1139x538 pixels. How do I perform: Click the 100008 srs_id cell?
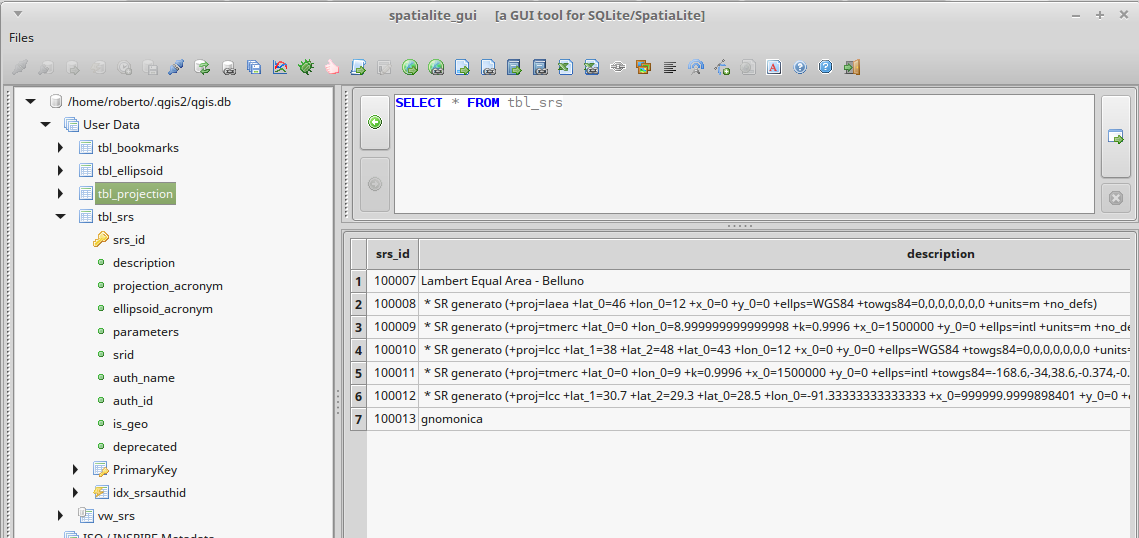click(393, 304)
